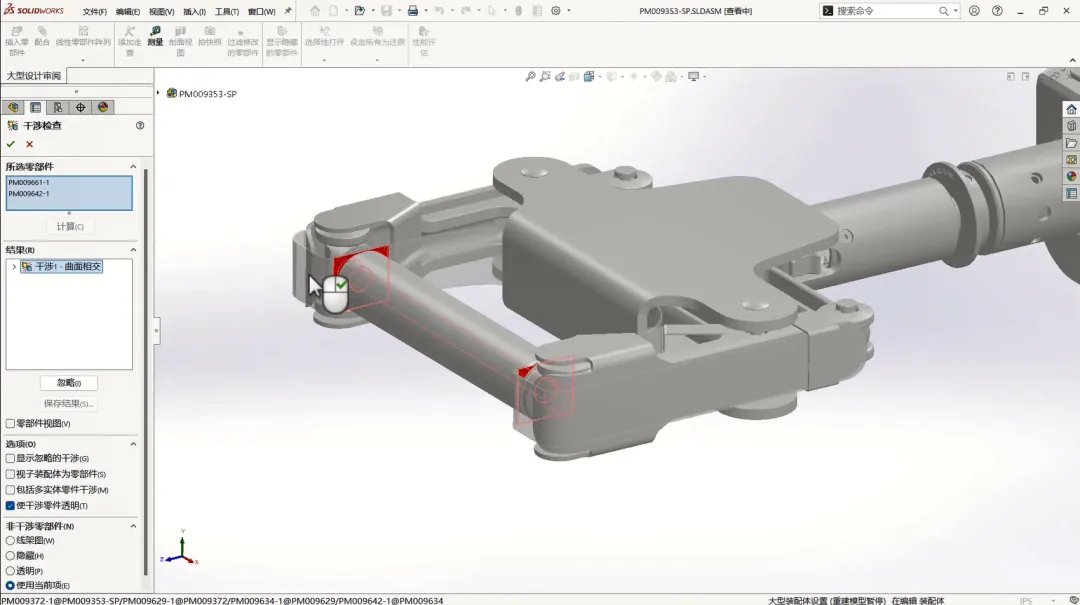This screenshot has width=1080, height=605.
Task: Enable the 零部件视图 checkbox
Action: click(10, 424)
